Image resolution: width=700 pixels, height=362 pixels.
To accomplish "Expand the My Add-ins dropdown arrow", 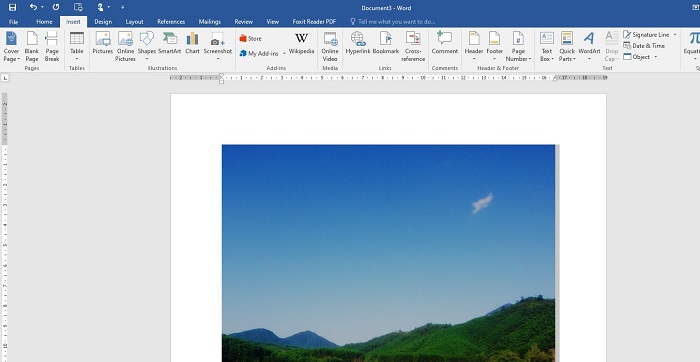I will coord(284,54).
